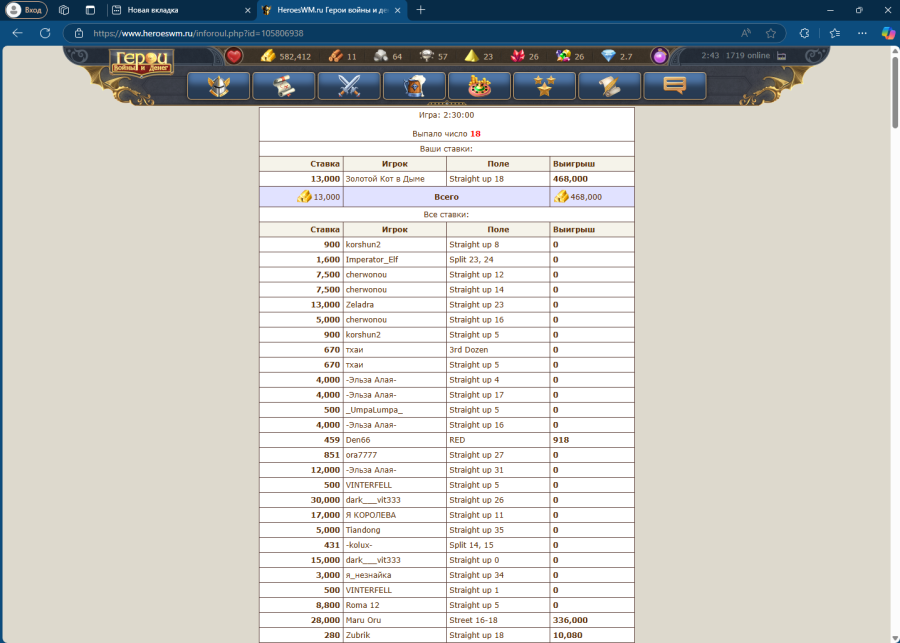Open the Favorites list icon

coord(835,33)
